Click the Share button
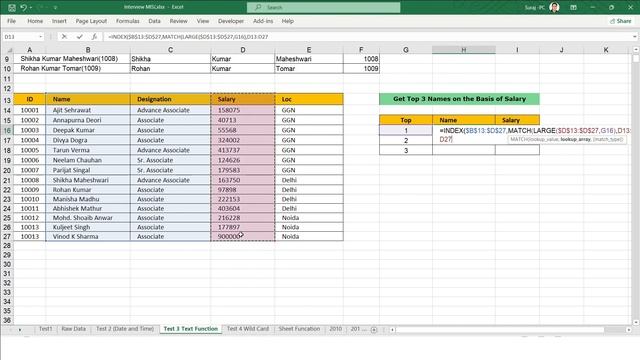This screenshot has height=360, width=640. (x=620, y=21)
